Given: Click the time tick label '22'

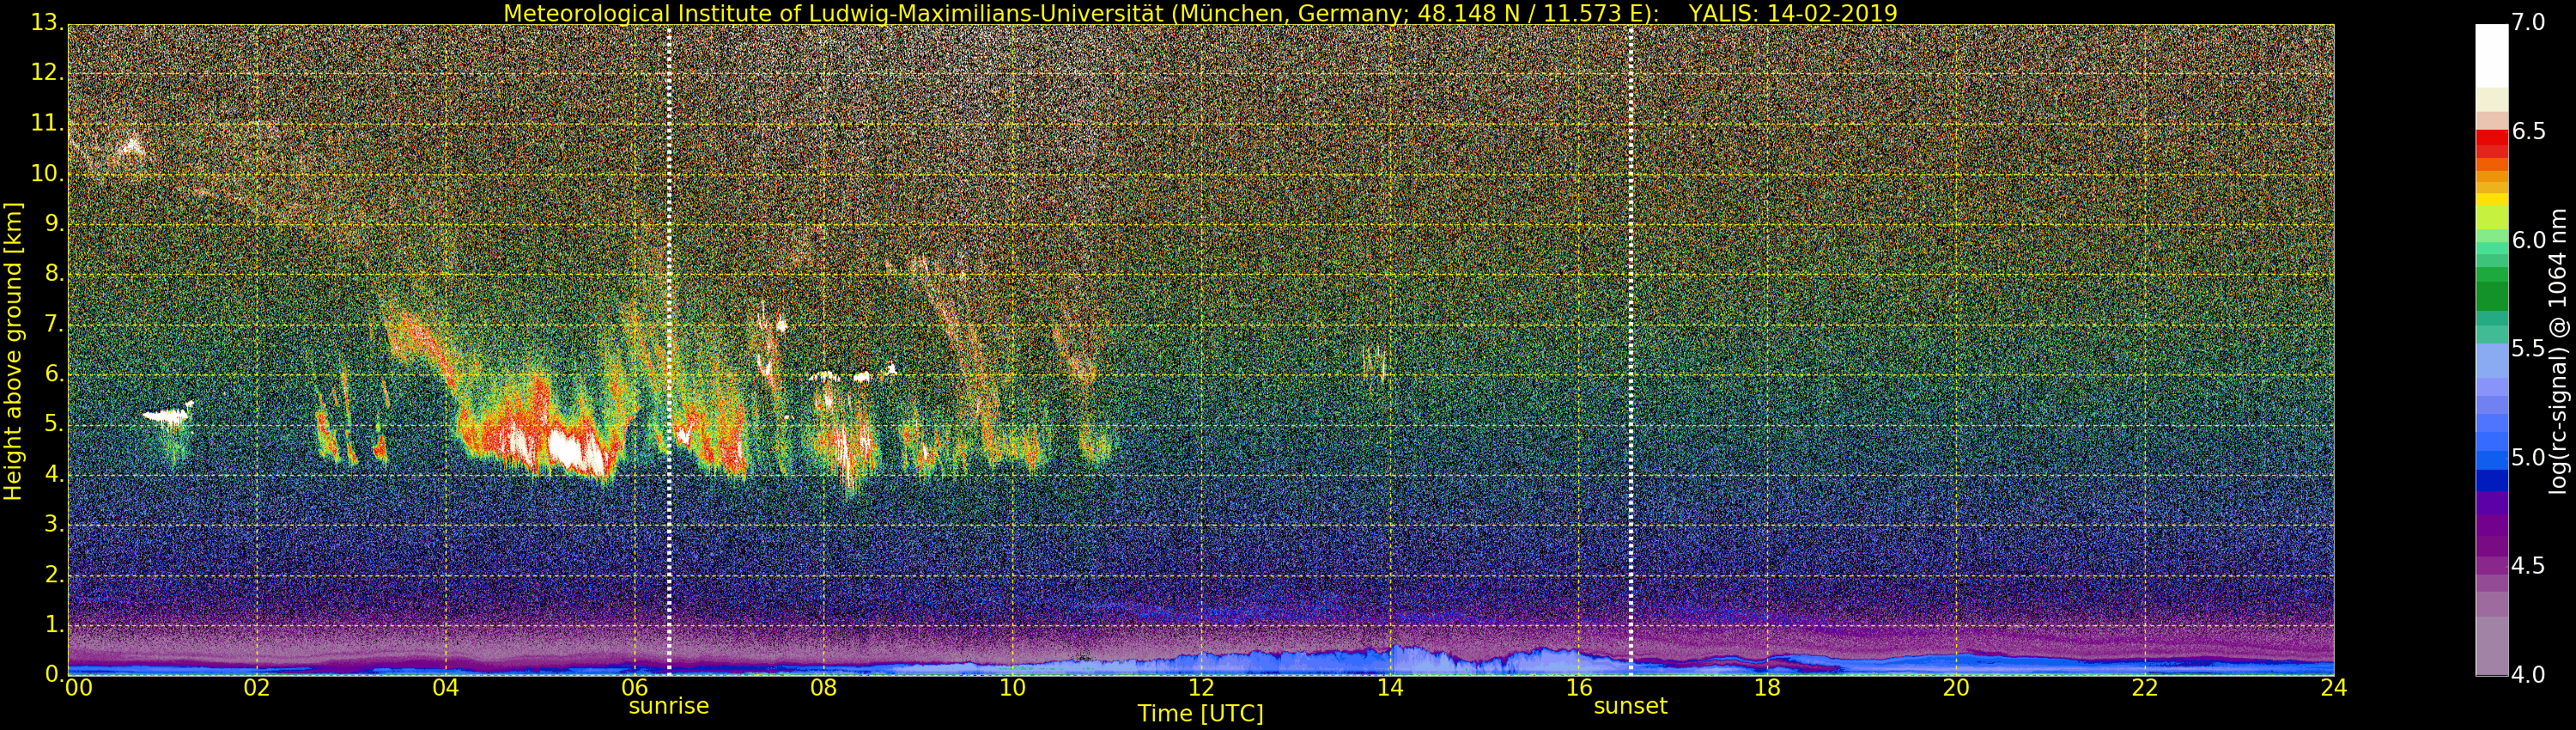Looking at the screenshot, I should pos(2145,688).
